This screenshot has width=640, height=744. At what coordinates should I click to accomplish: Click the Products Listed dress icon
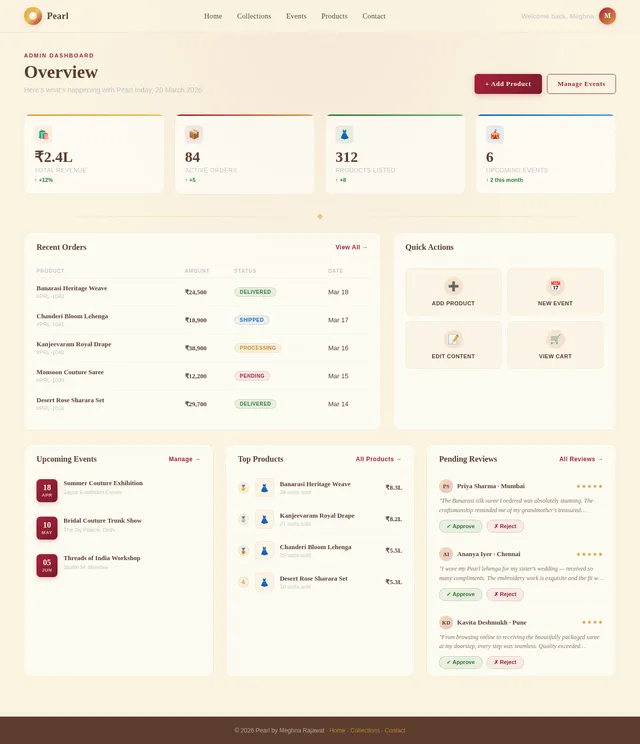click(344, 134)
